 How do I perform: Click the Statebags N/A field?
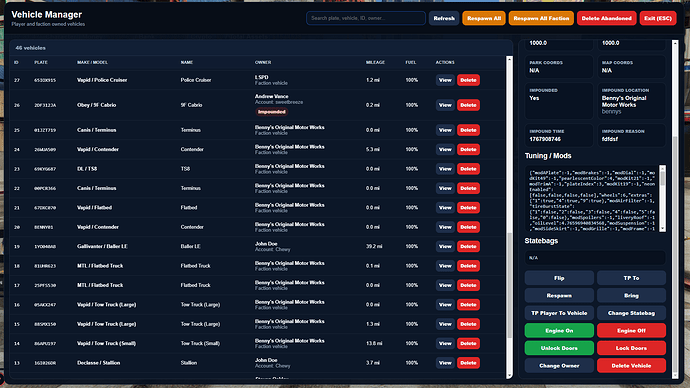tap(595, 258)
